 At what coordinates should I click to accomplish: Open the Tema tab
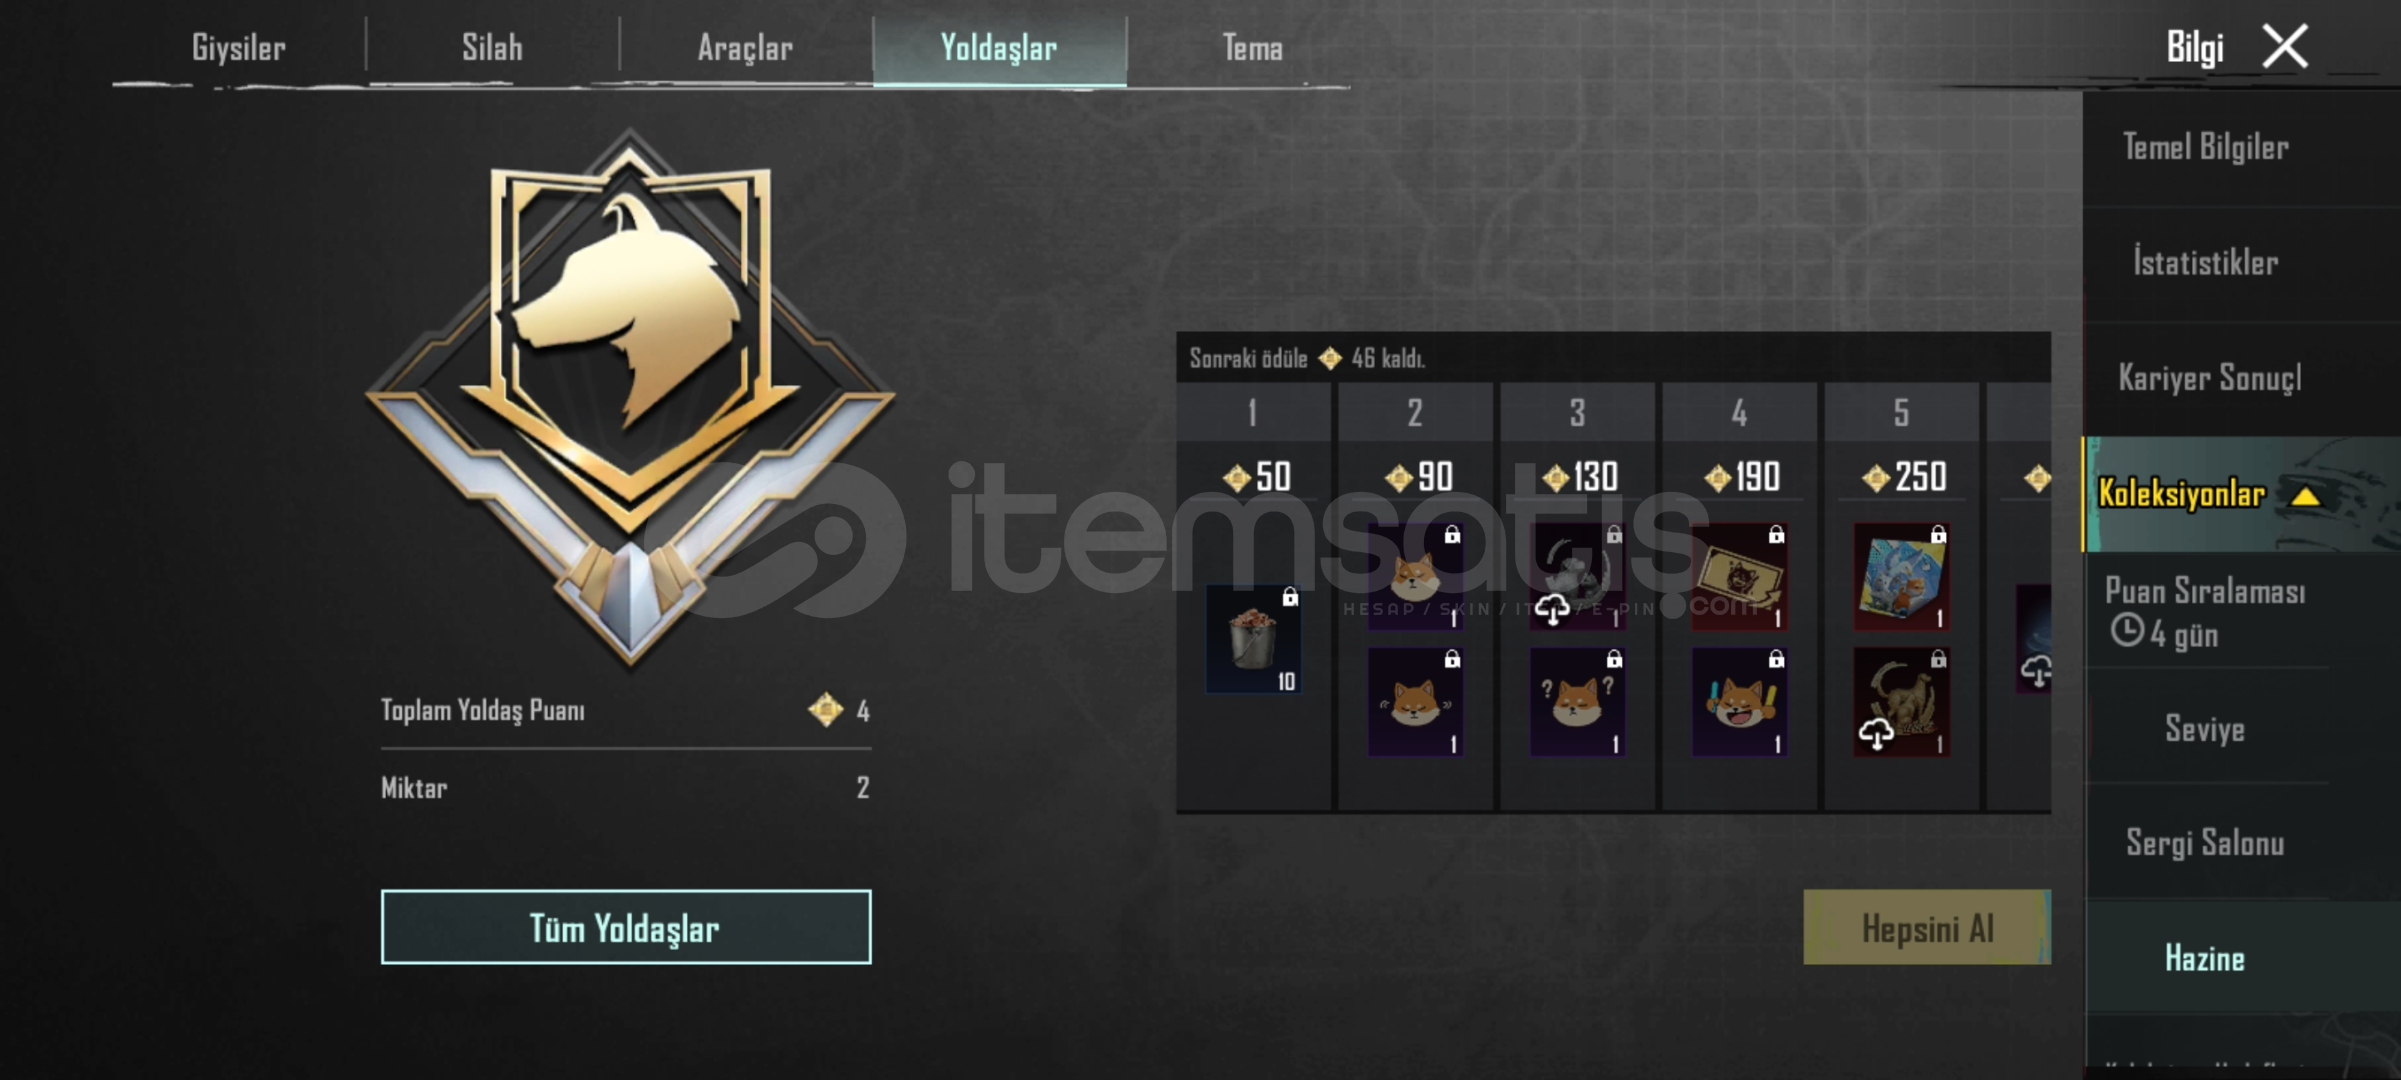(x=1252, y=47)
